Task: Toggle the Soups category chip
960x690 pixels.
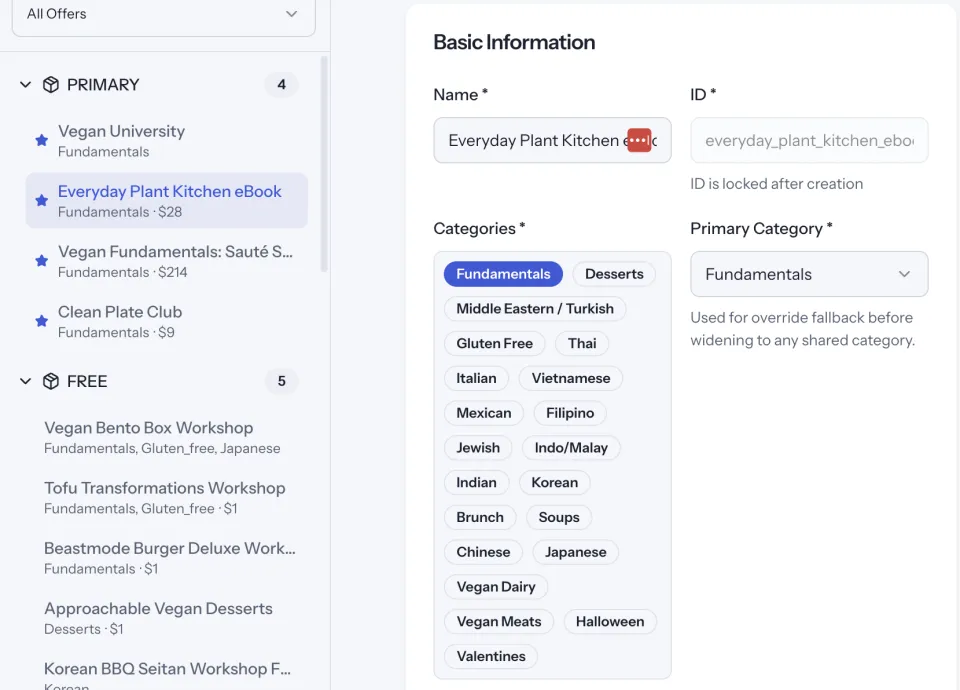Action: (x=559, y=517)
